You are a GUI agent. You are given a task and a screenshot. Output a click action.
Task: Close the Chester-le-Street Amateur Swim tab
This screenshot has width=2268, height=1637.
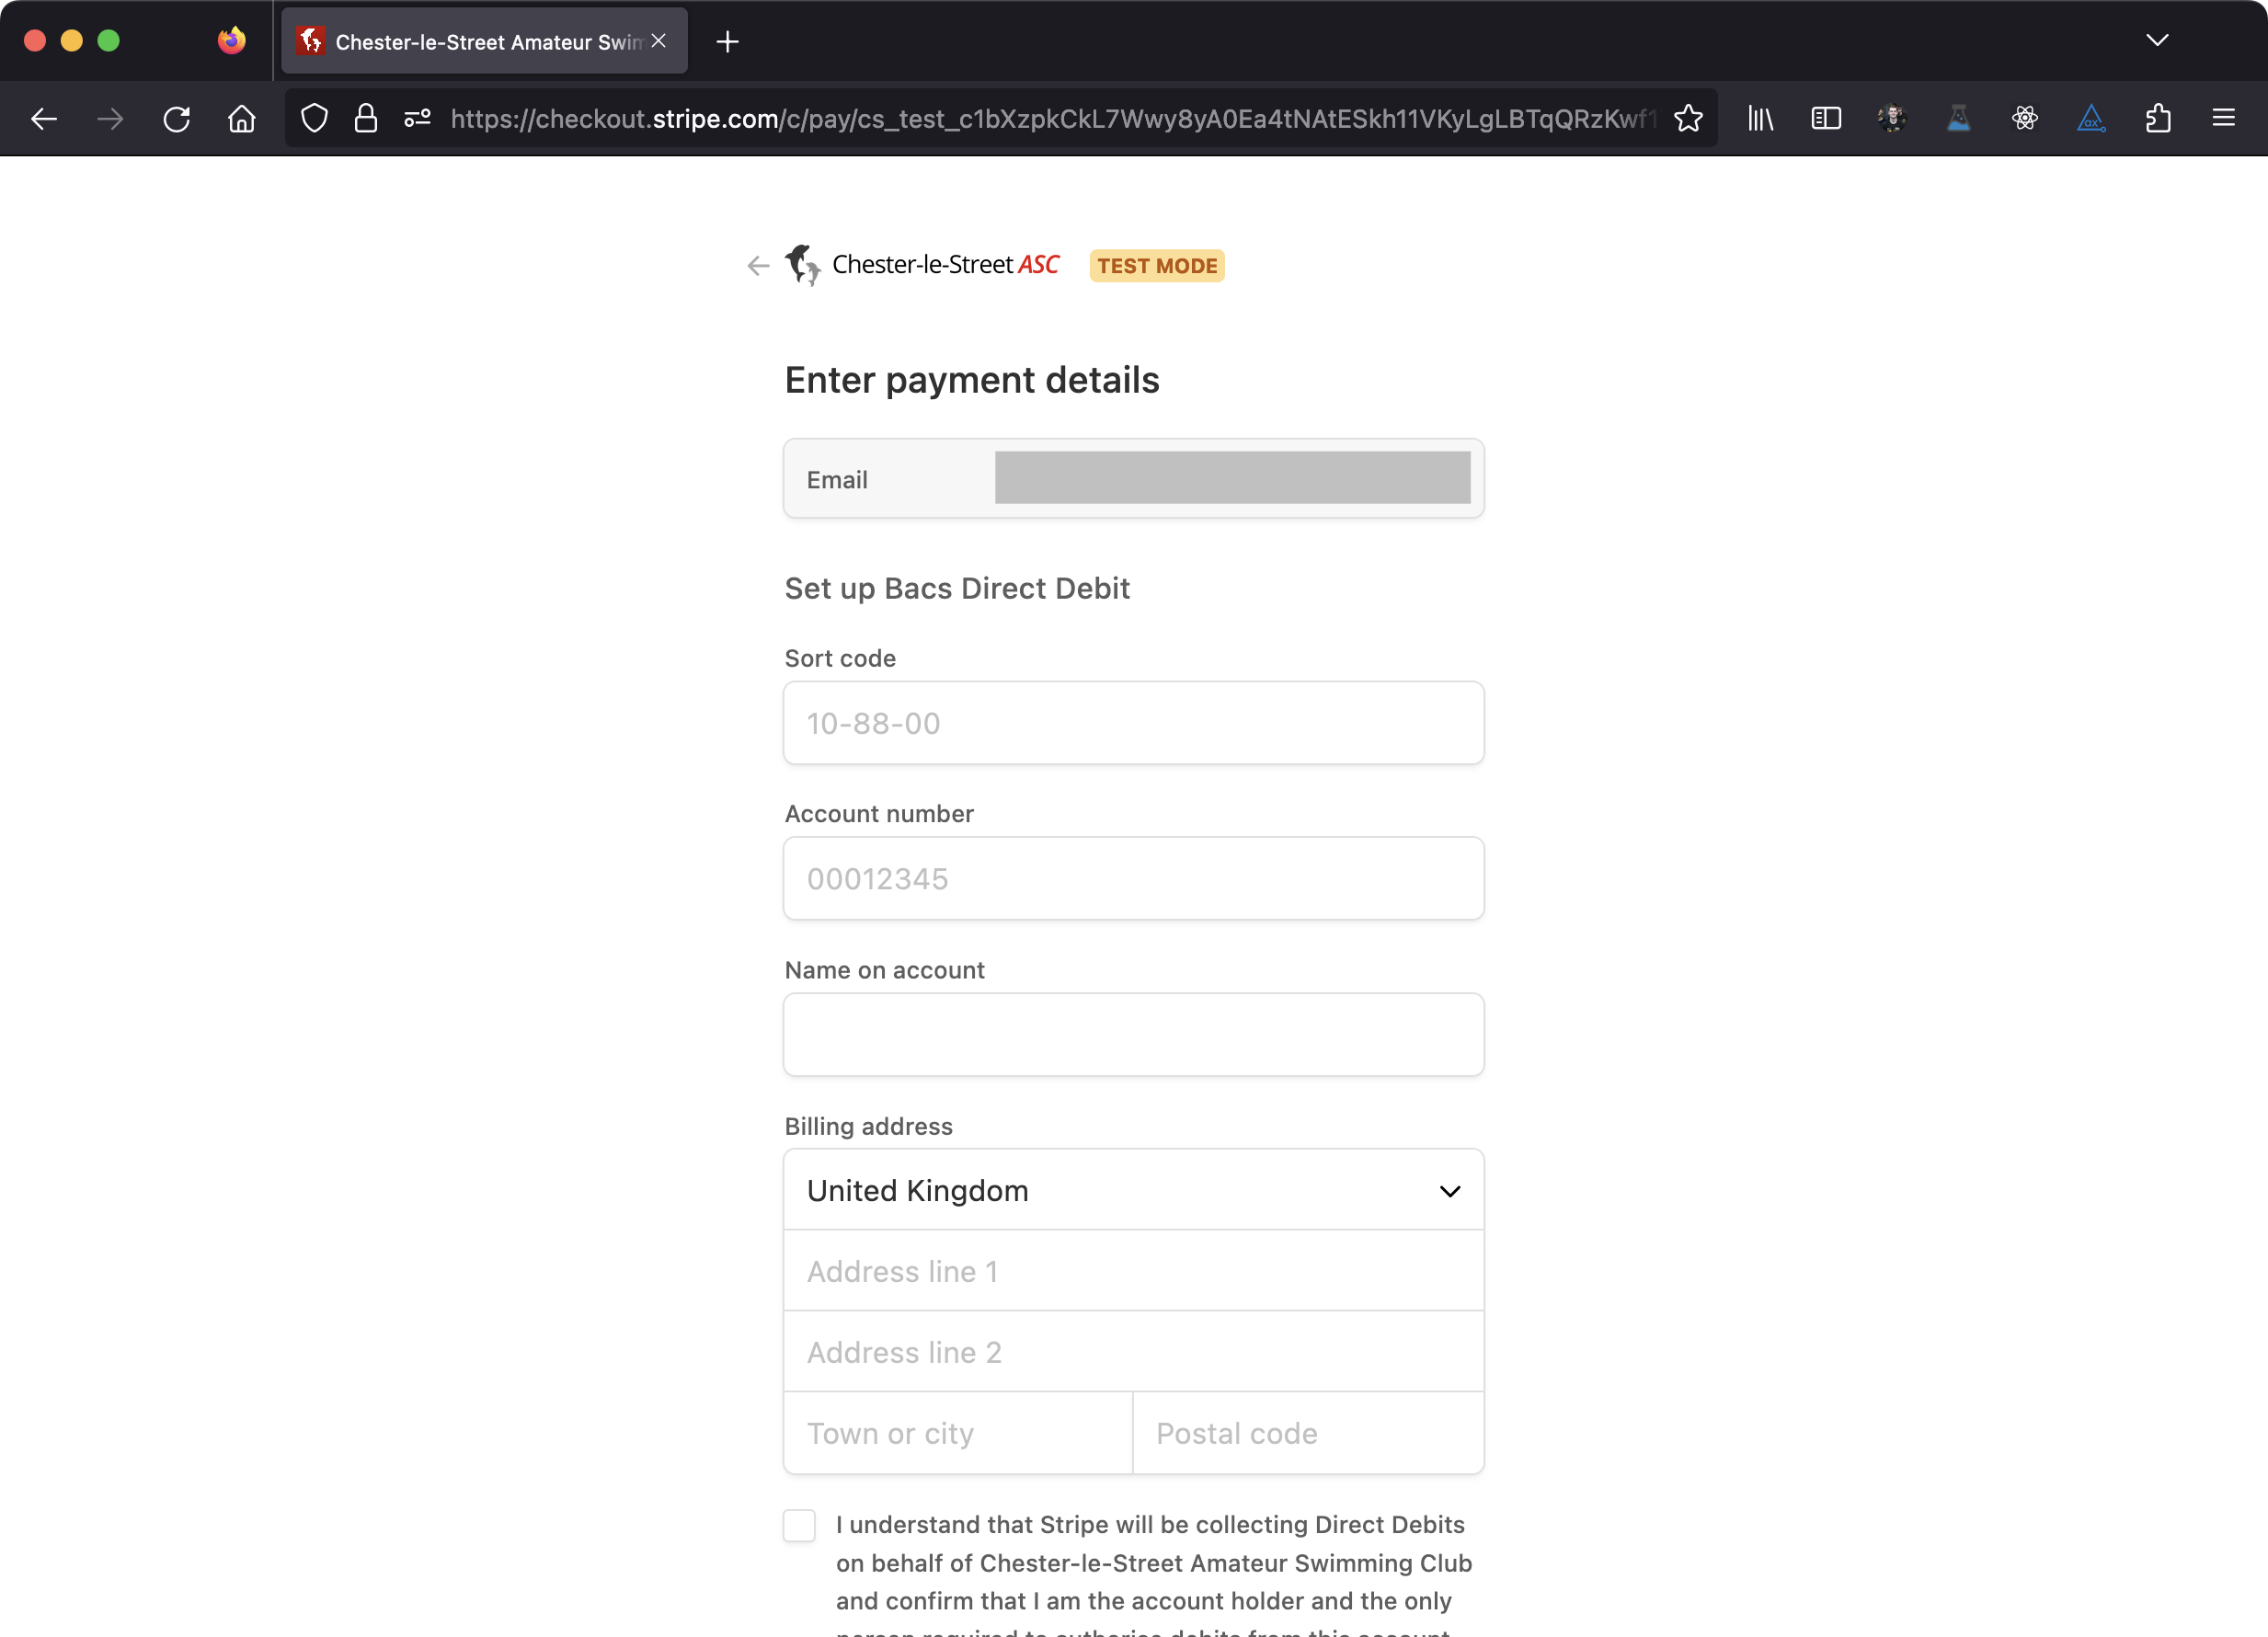(659, 41)
